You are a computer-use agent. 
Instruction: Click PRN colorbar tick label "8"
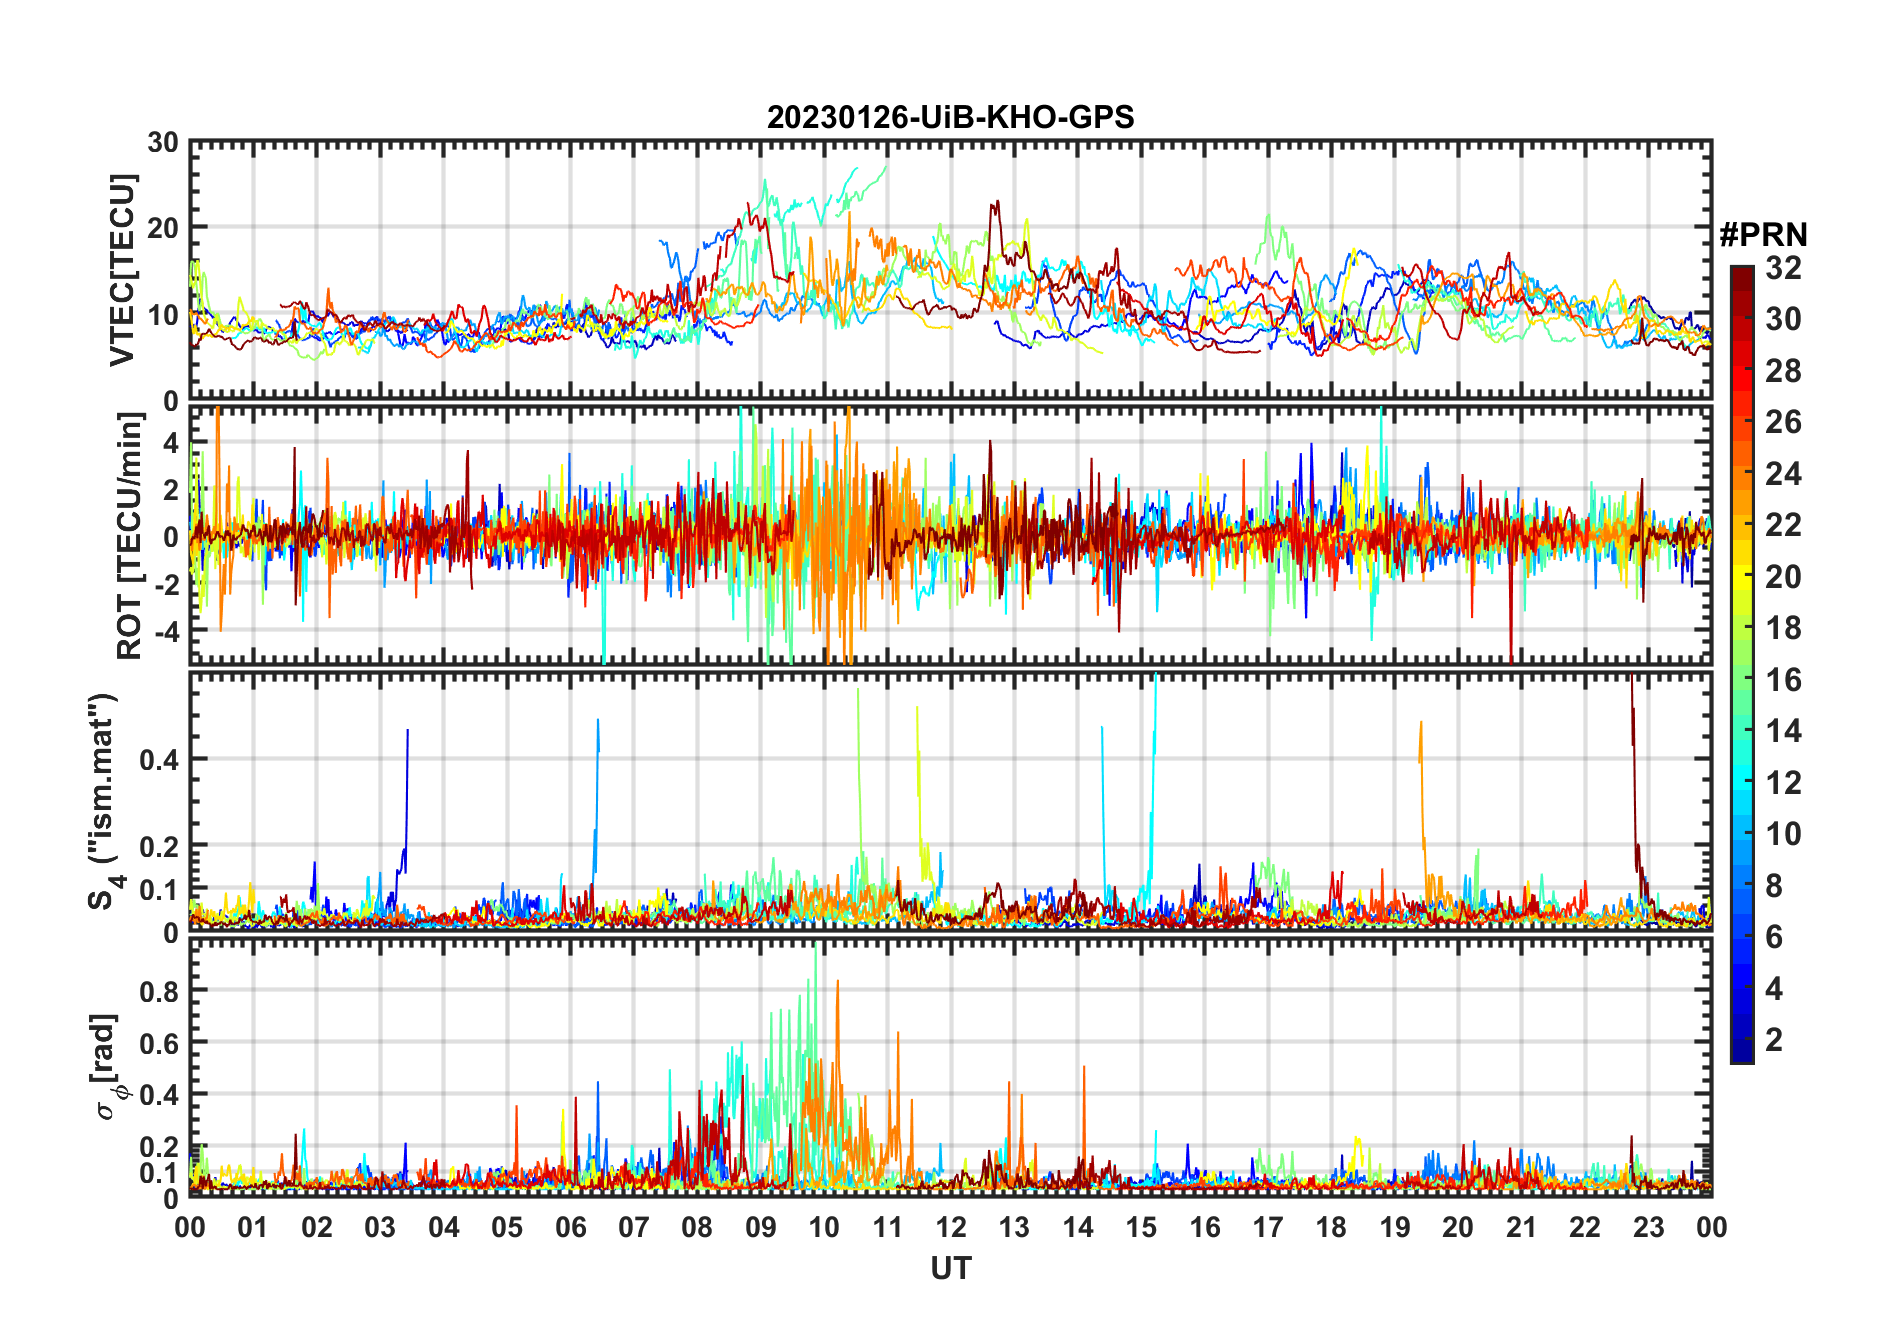(x=1774, y=886)
